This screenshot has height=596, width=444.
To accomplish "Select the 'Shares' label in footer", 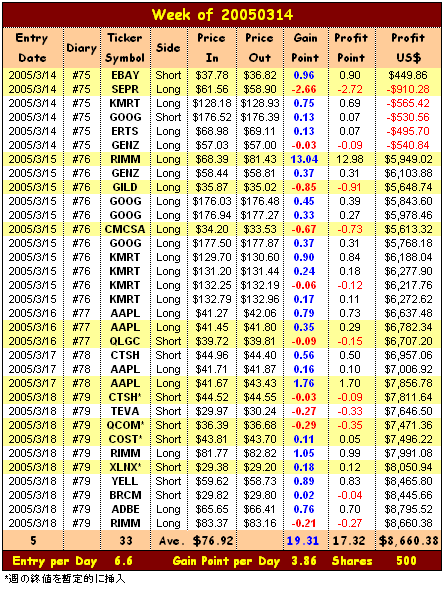I will coord(352,561).
